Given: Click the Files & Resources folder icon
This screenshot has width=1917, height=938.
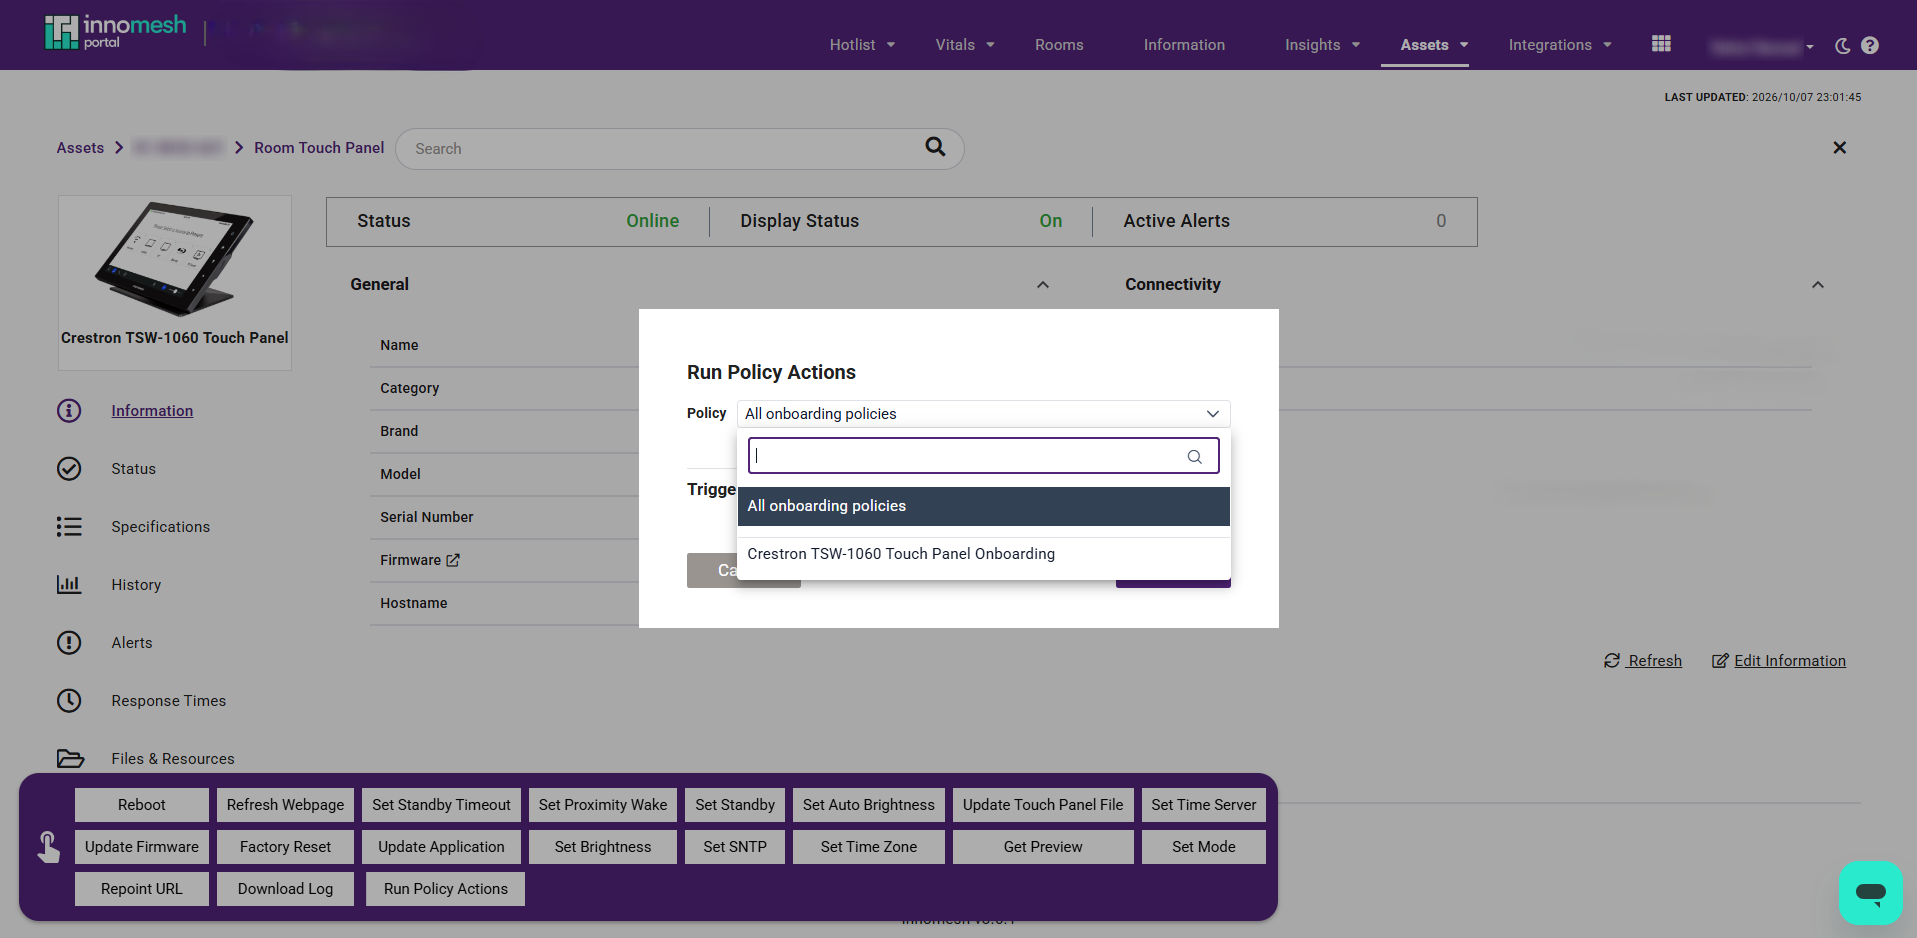Looking at the screenshot, I should coord(70,759).
